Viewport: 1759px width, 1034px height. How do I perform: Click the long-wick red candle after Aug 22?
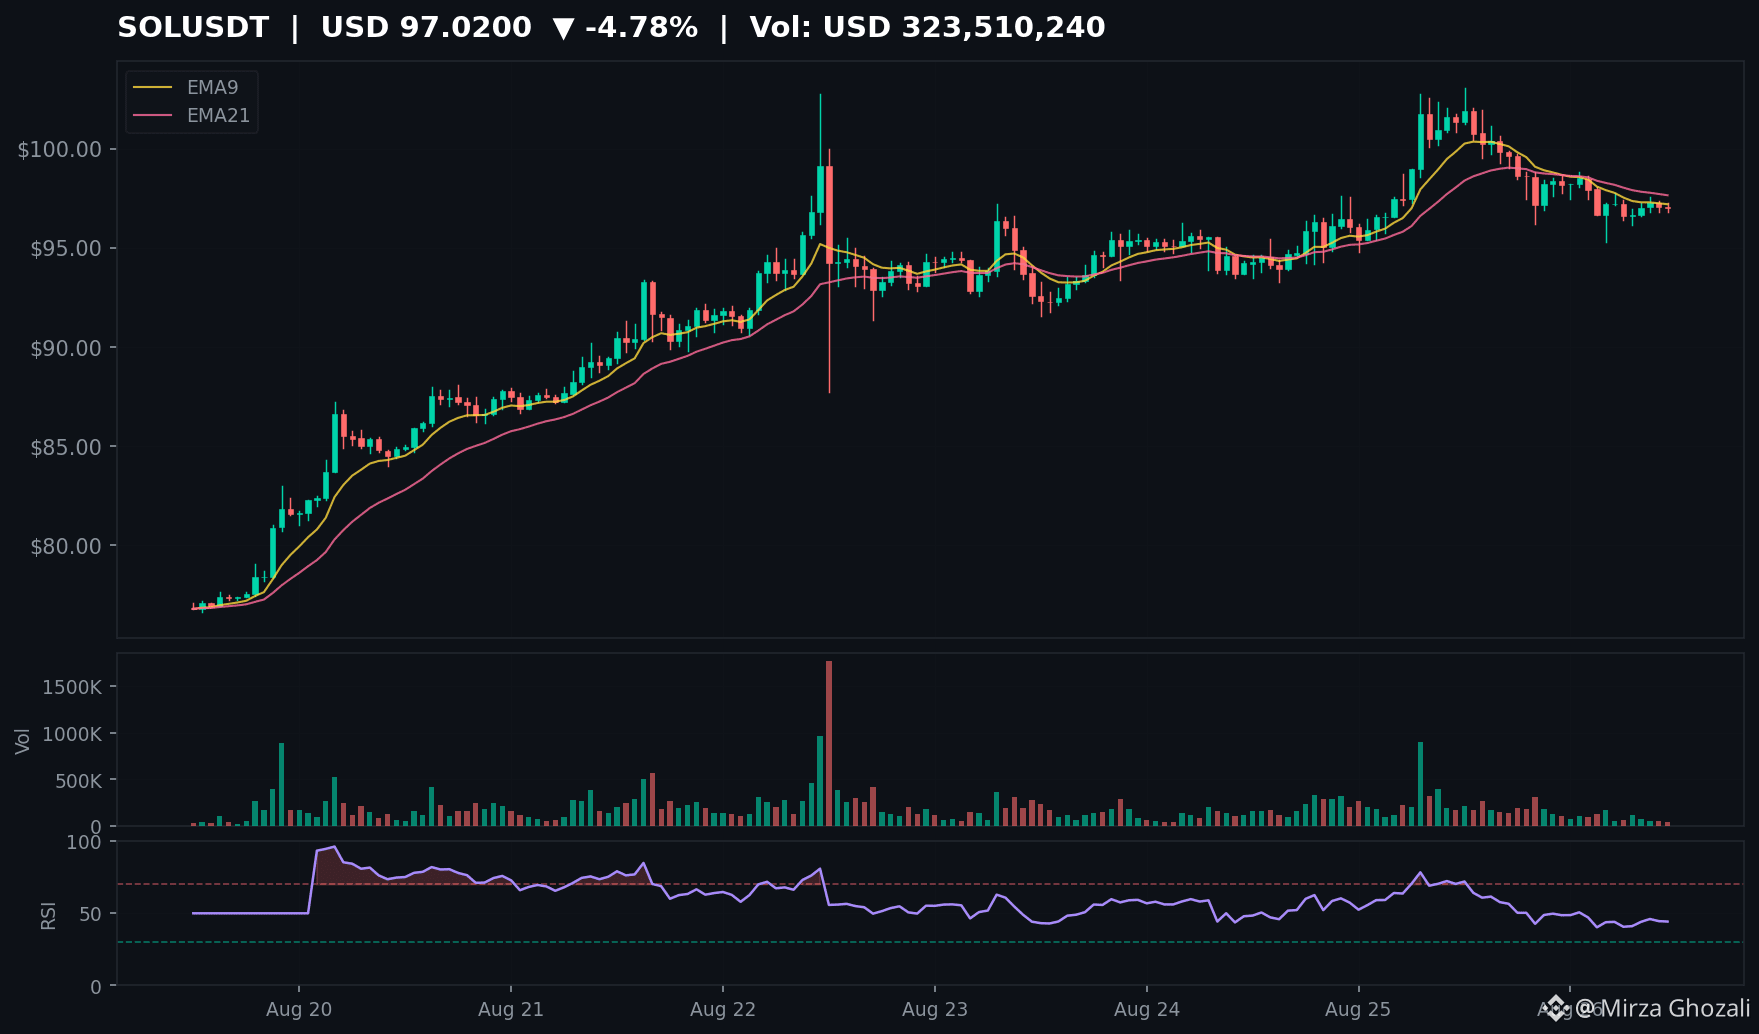(x=829, y=270)
